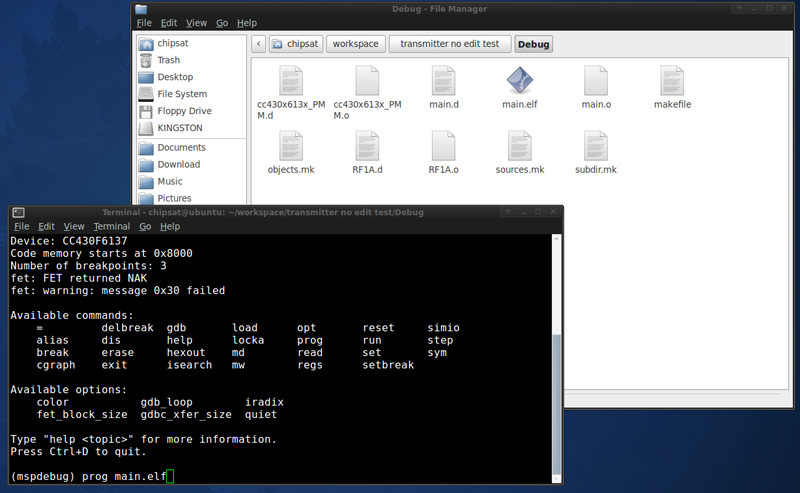Click the 'gdbc_xfer_size' option text

pyautogui.click(x=186, y=414)
